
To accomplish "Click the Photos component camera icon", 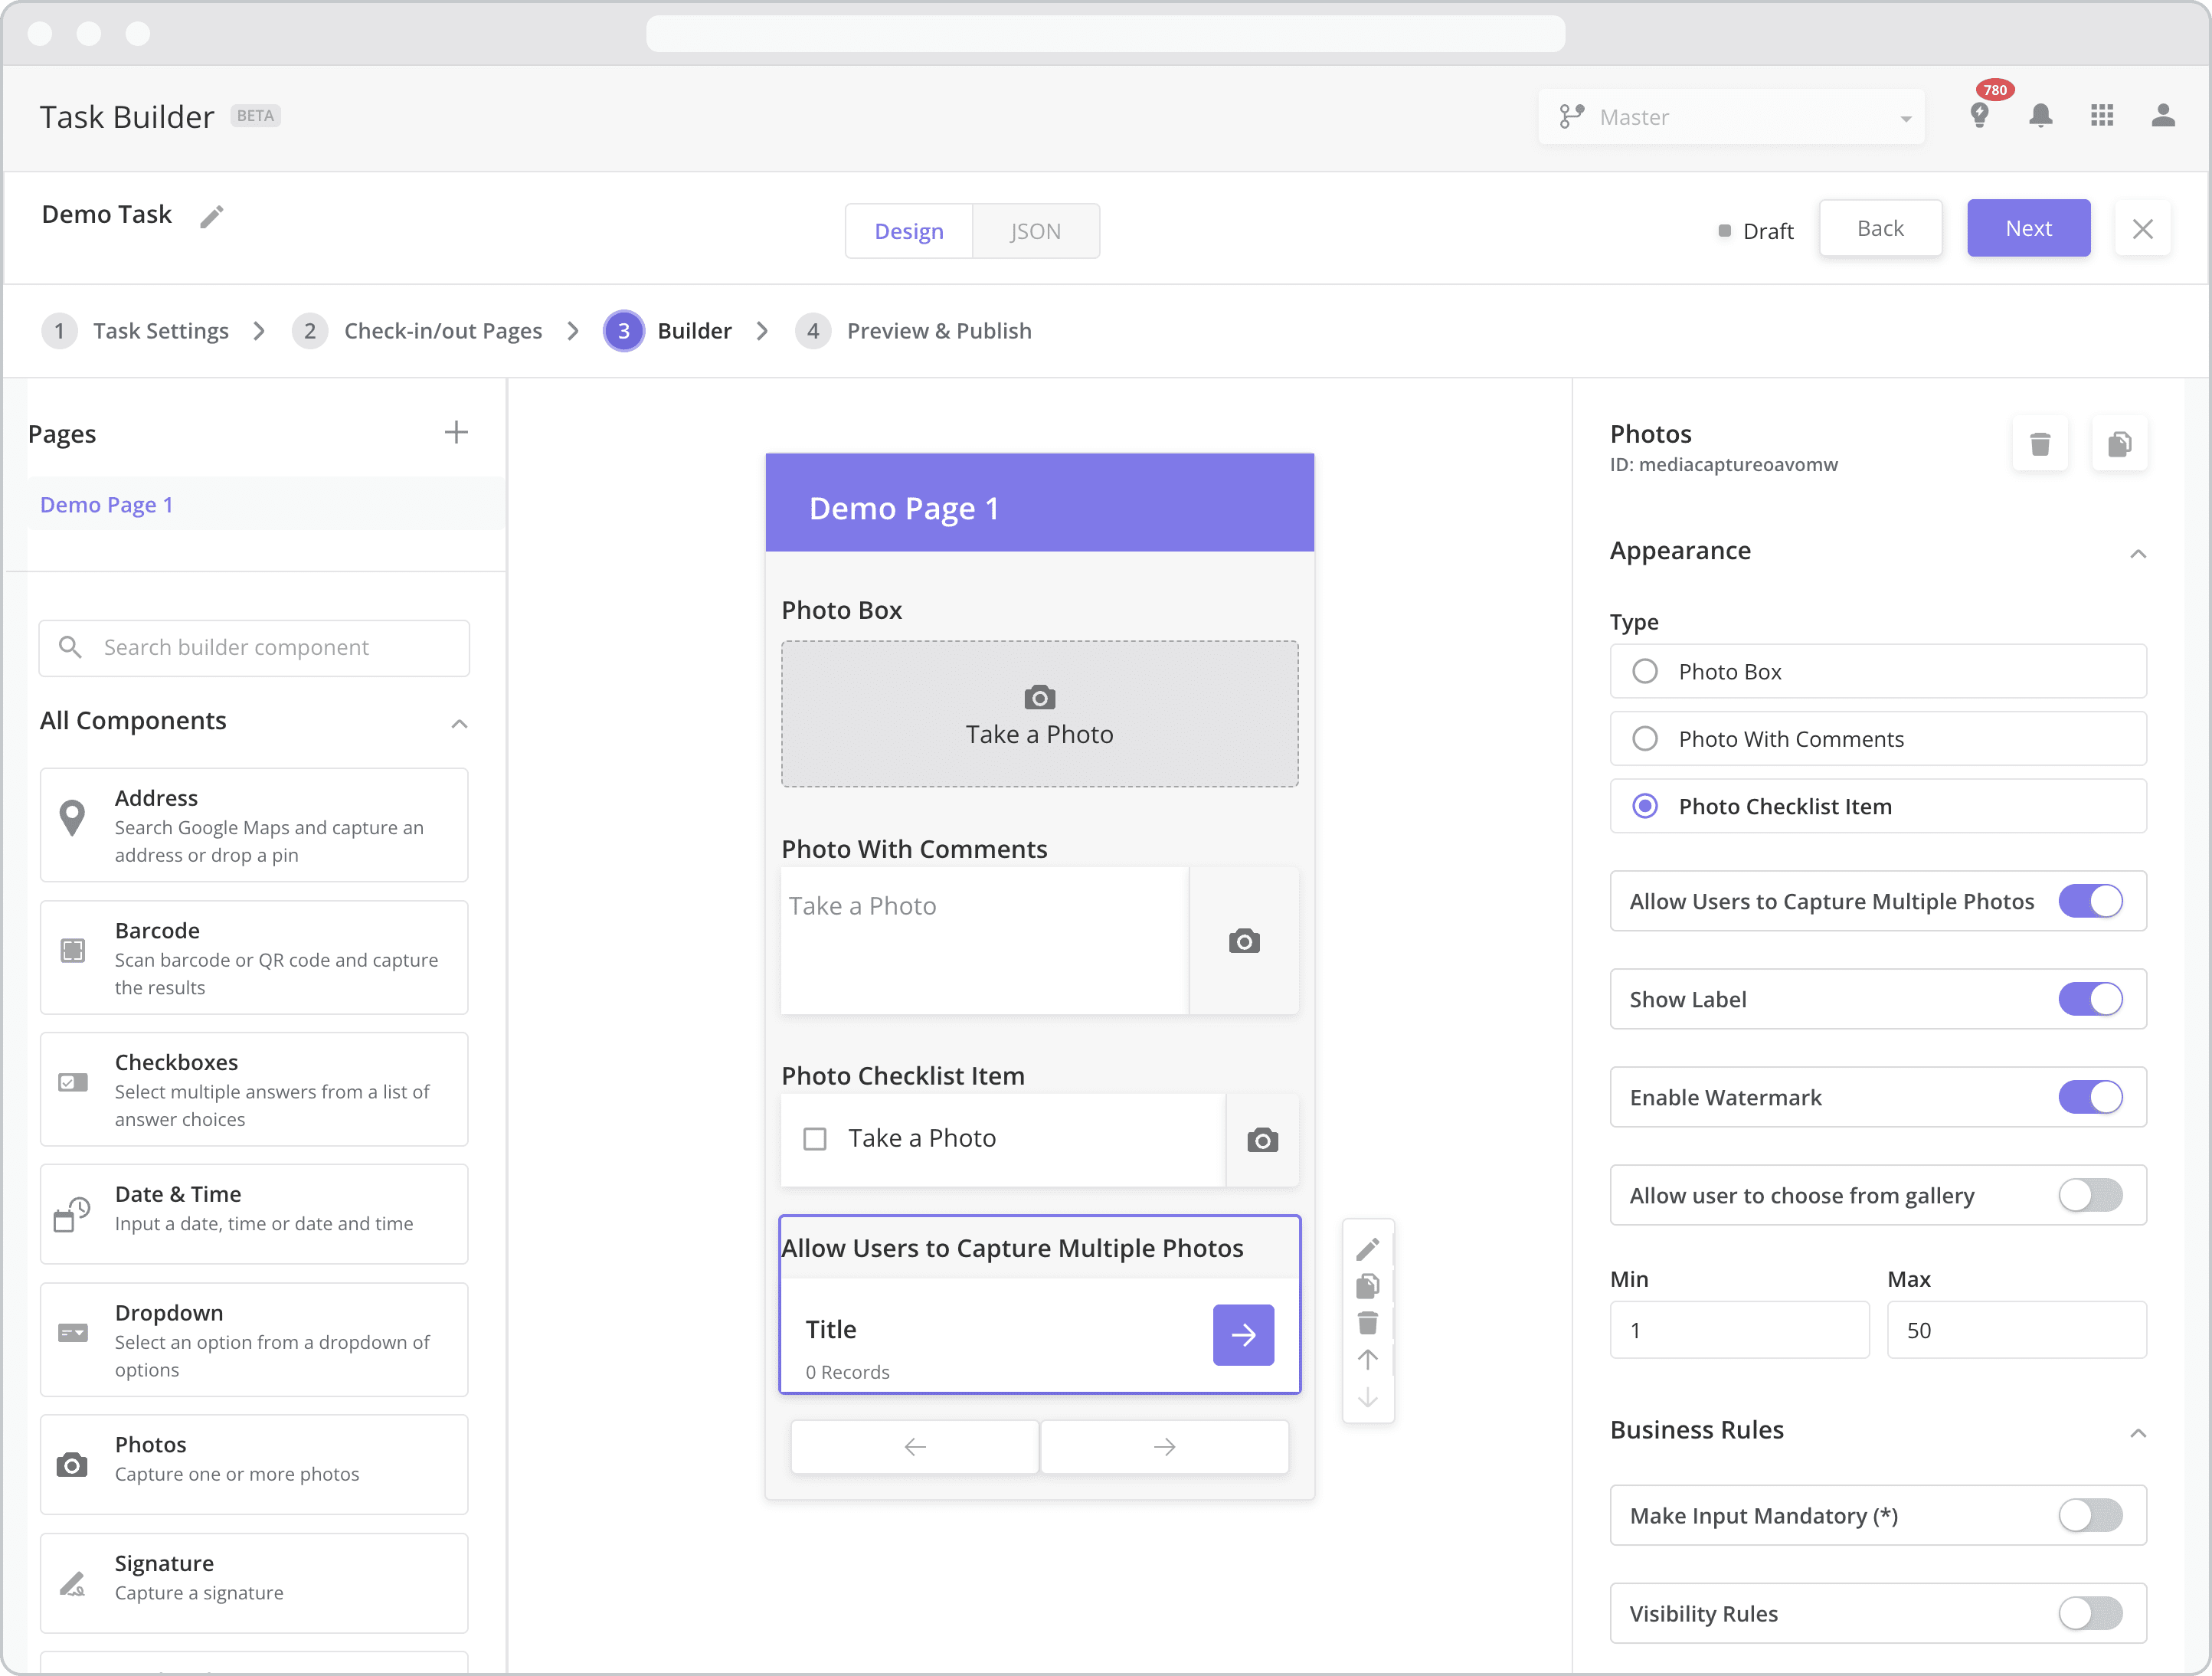I will tap(72, 1465).
